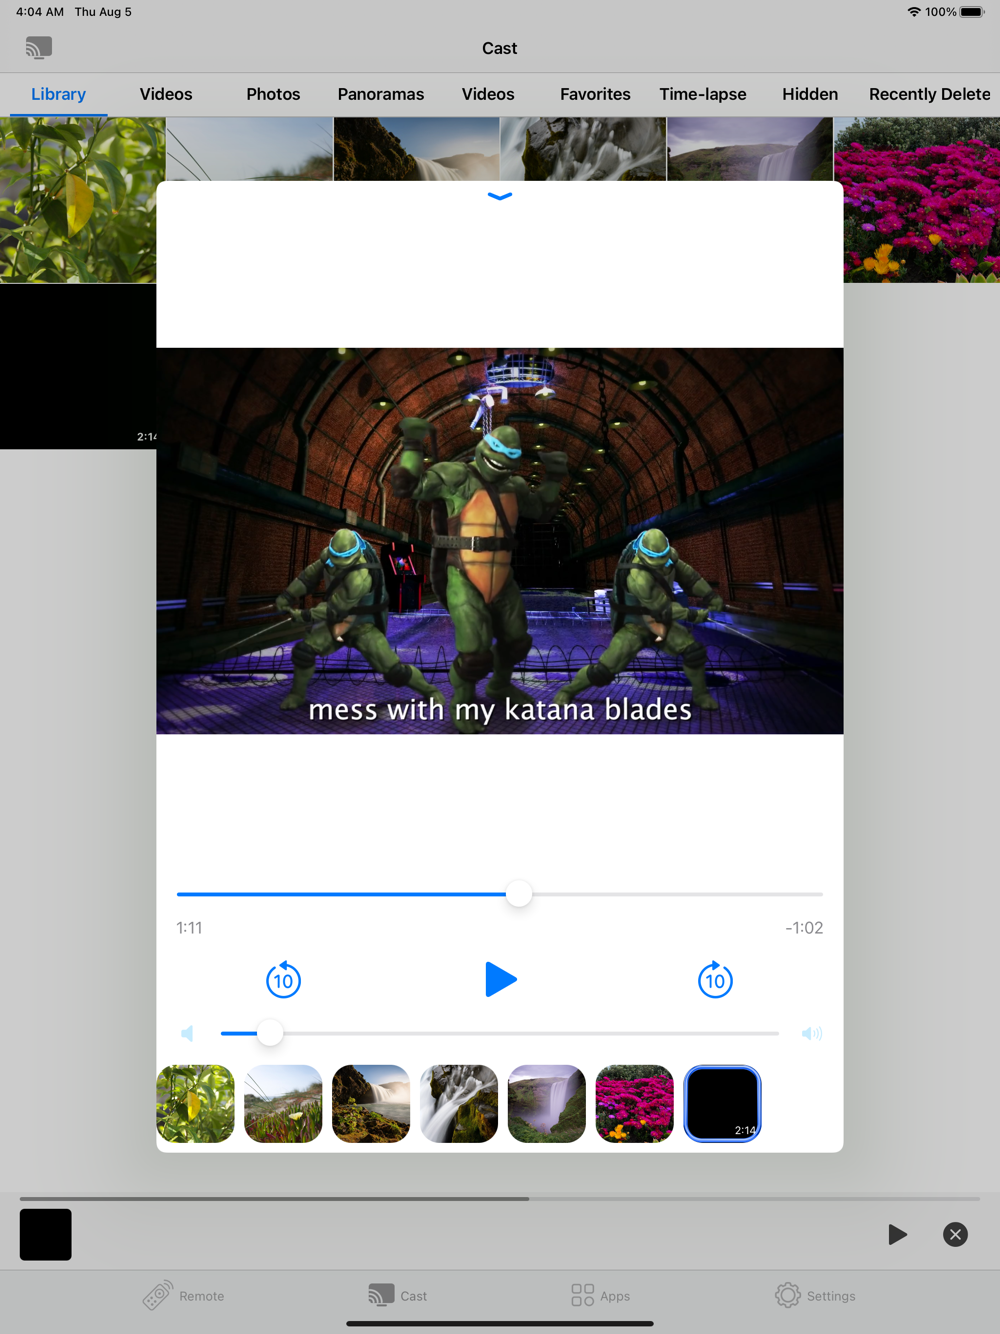The height and width of the screenshot is (1334, 1000).
Task: Open the Favorites tab
Action: (595, 94)
